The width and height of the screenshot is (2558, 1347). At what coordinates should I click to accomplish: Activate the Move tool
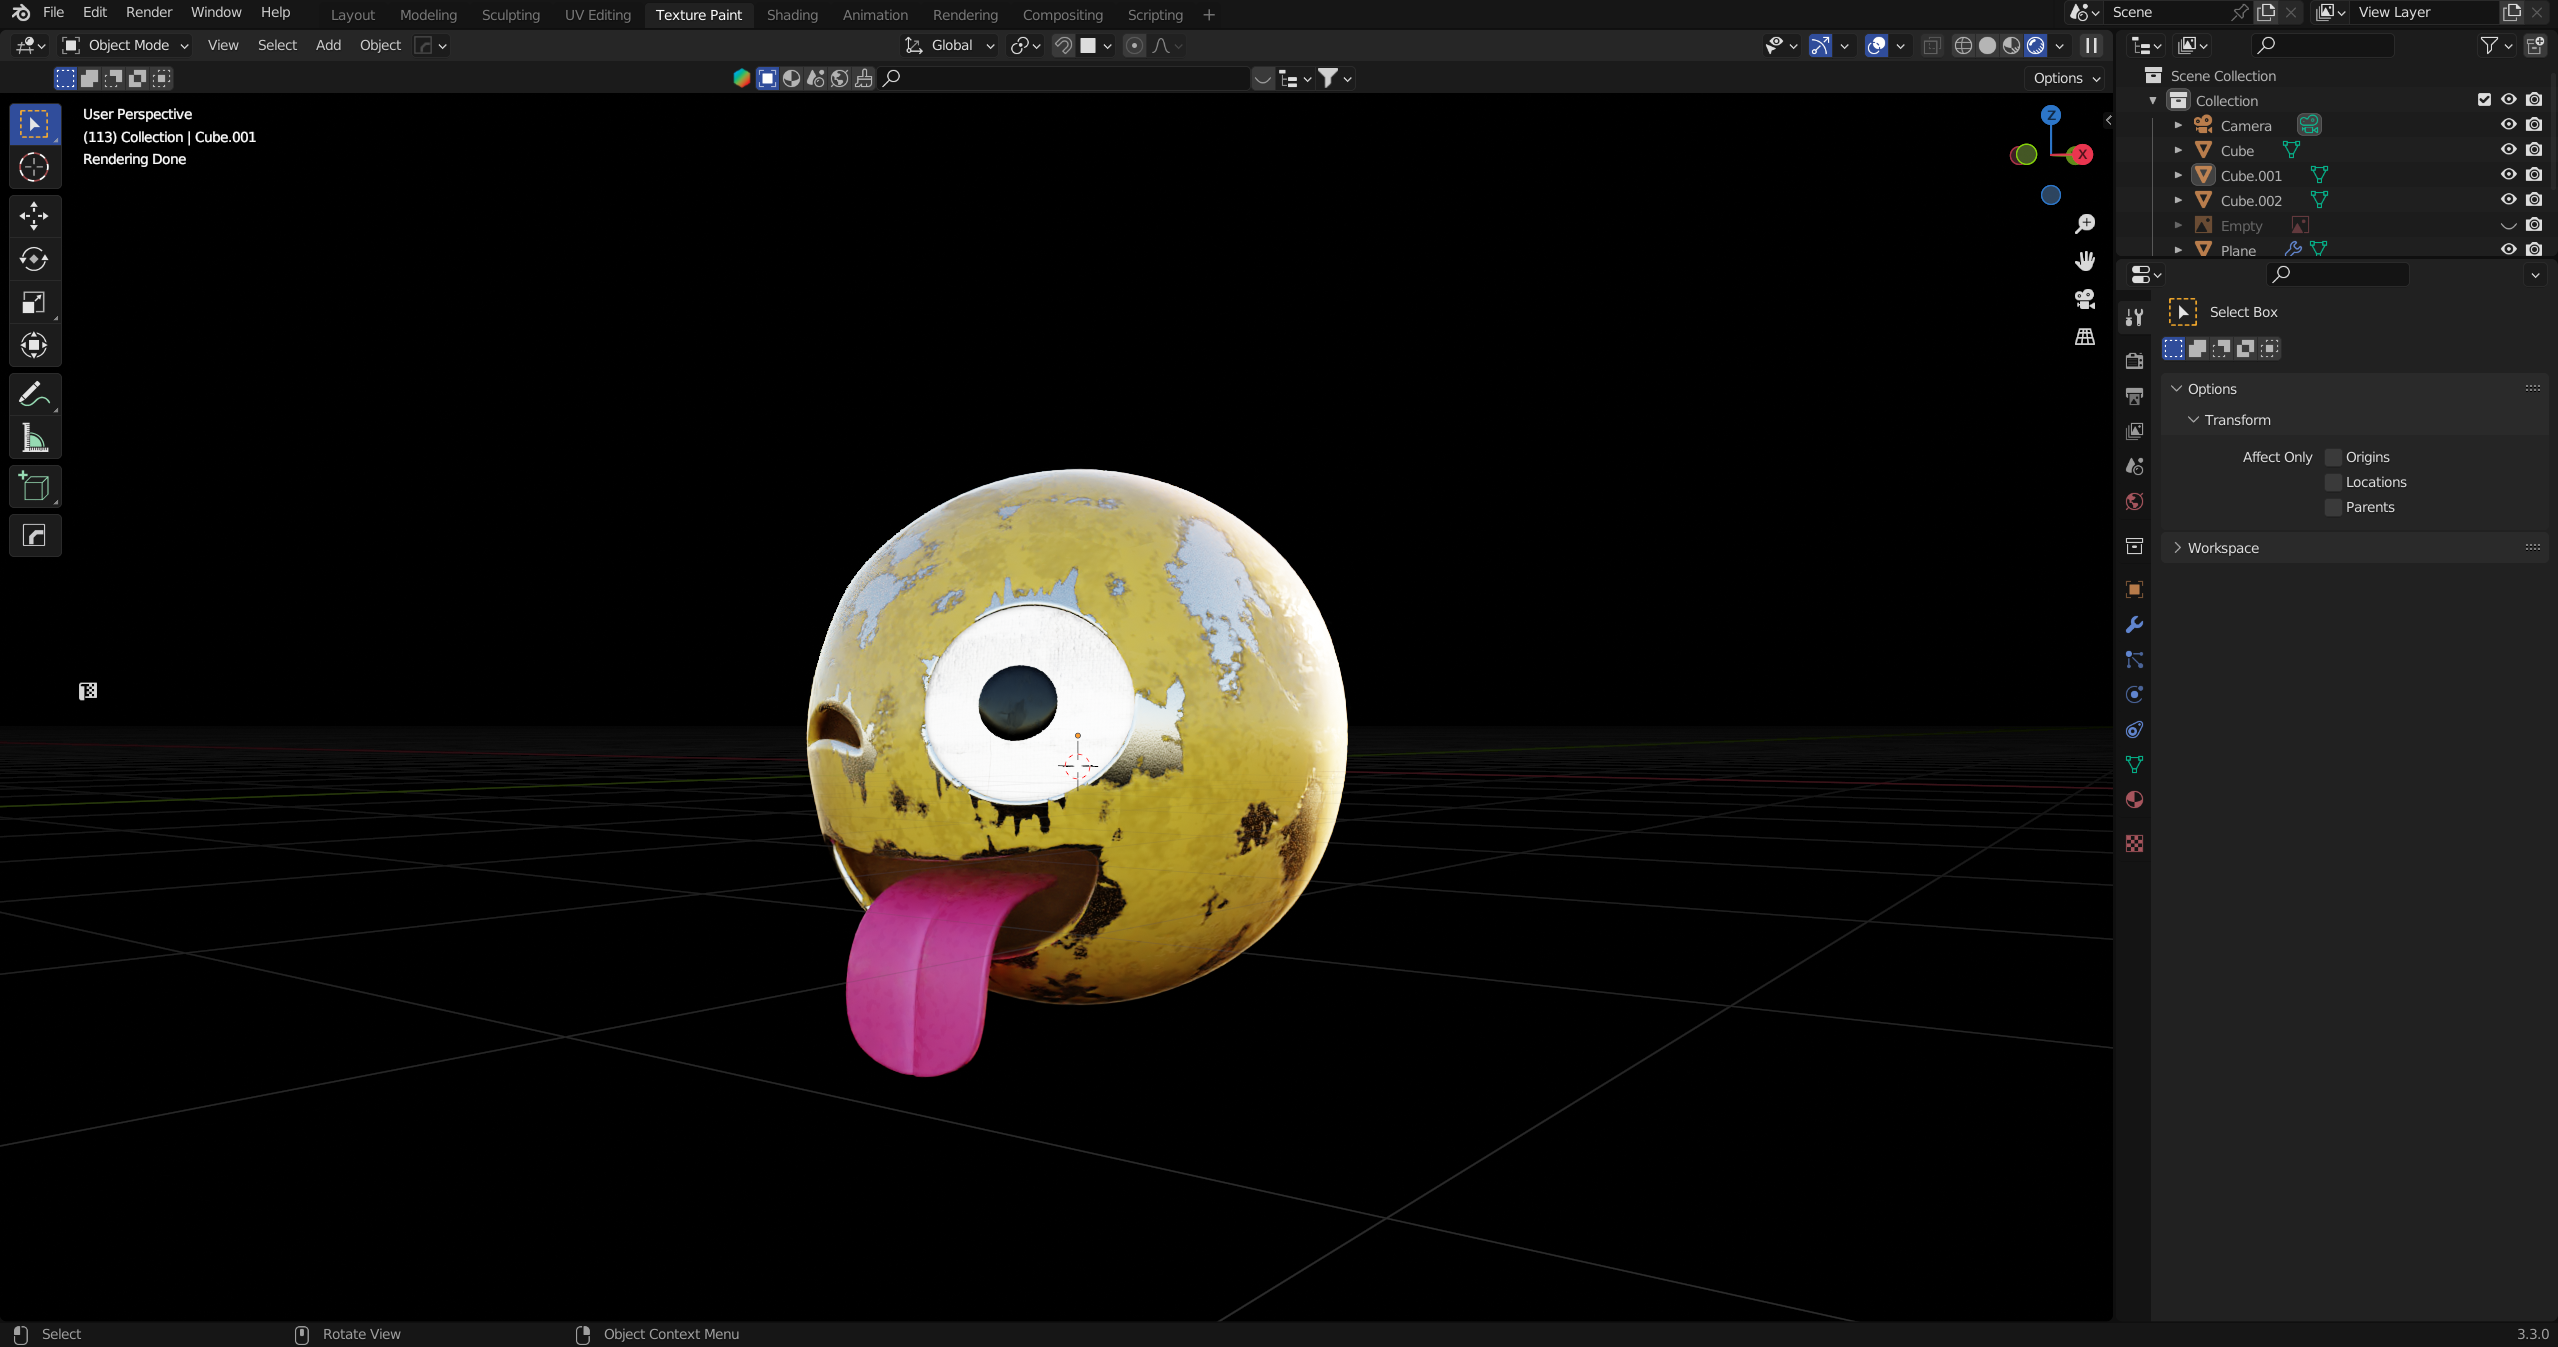point(34,216)
